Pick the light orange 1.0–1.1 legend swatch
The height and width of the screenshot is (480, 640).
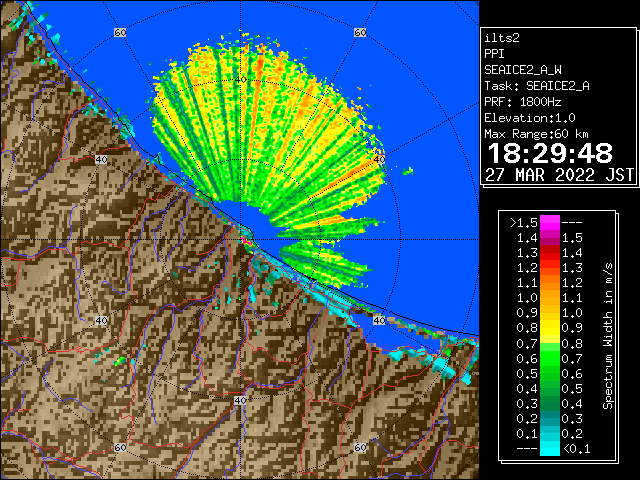click(x=550, y=298)
